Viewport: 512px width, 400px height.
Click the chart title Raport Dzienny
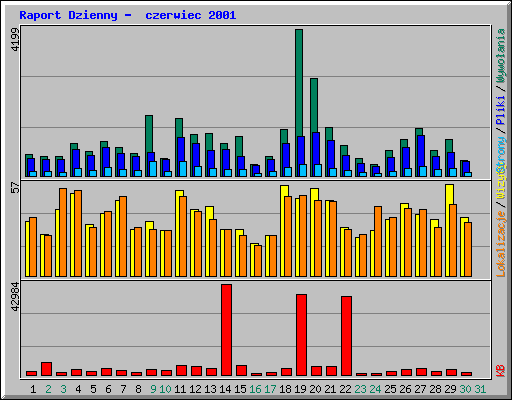68,15
